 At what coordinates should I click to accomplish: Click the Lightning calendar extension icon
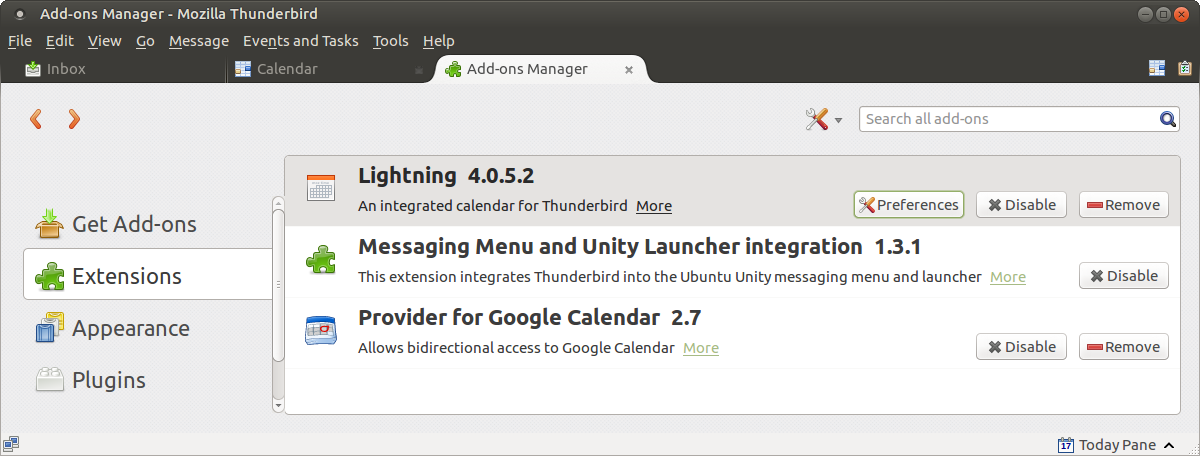[321, 187]
